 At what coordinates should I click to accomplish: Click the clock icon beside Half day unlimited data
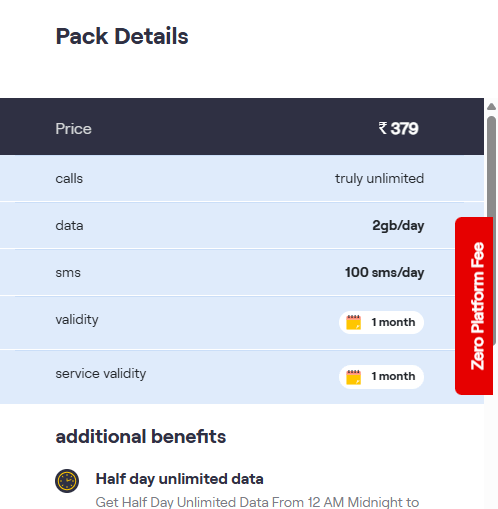67,481
